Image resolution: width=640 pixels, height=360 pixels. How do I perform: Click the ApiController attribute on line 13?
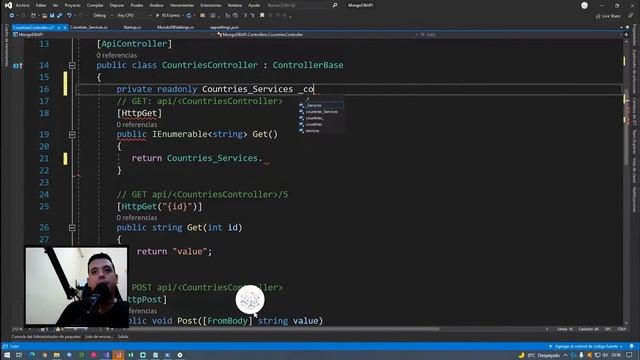click(x=134, y=44)
